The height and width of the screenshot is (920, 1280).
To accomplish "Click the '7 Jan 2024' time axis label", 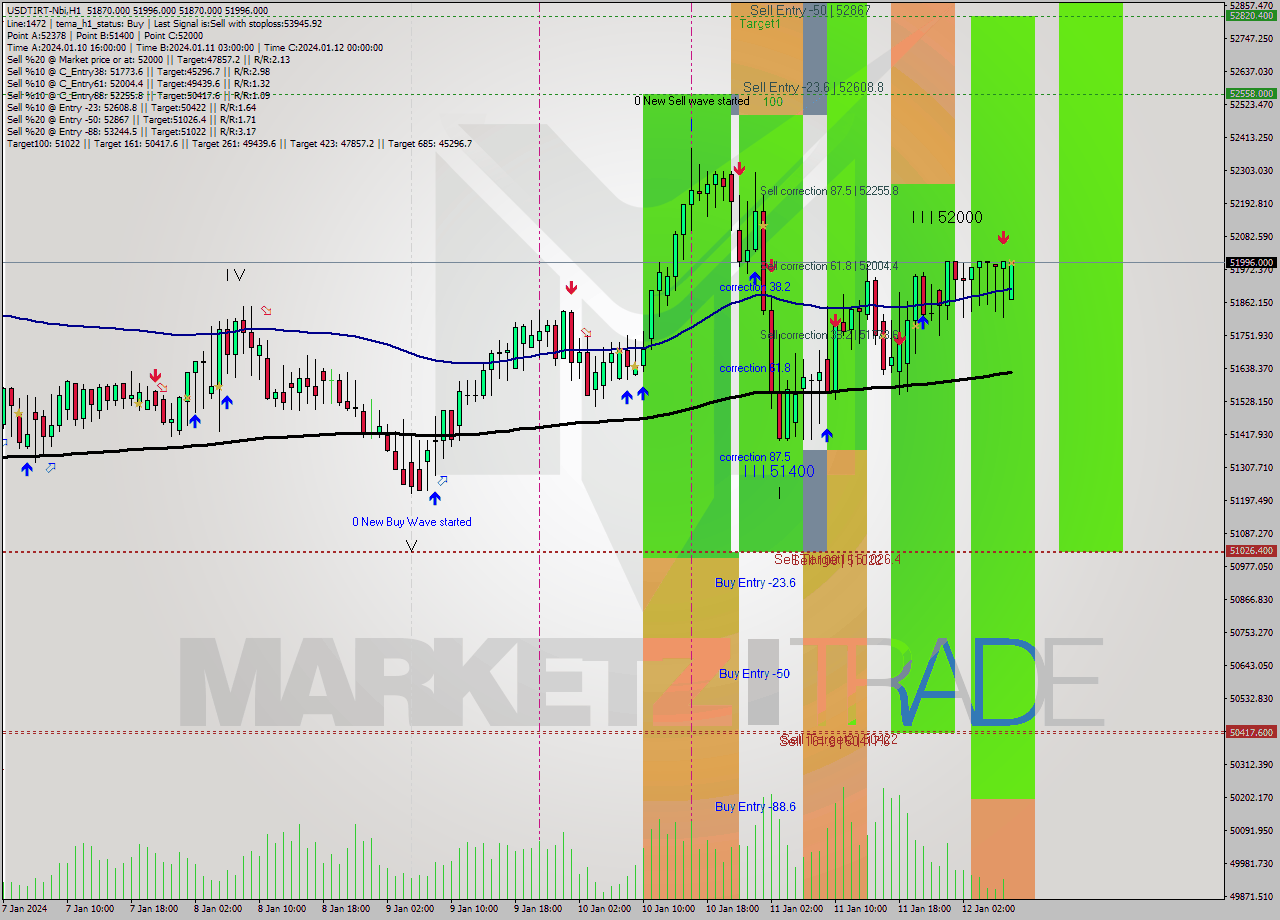I will [x=24, y=909].
